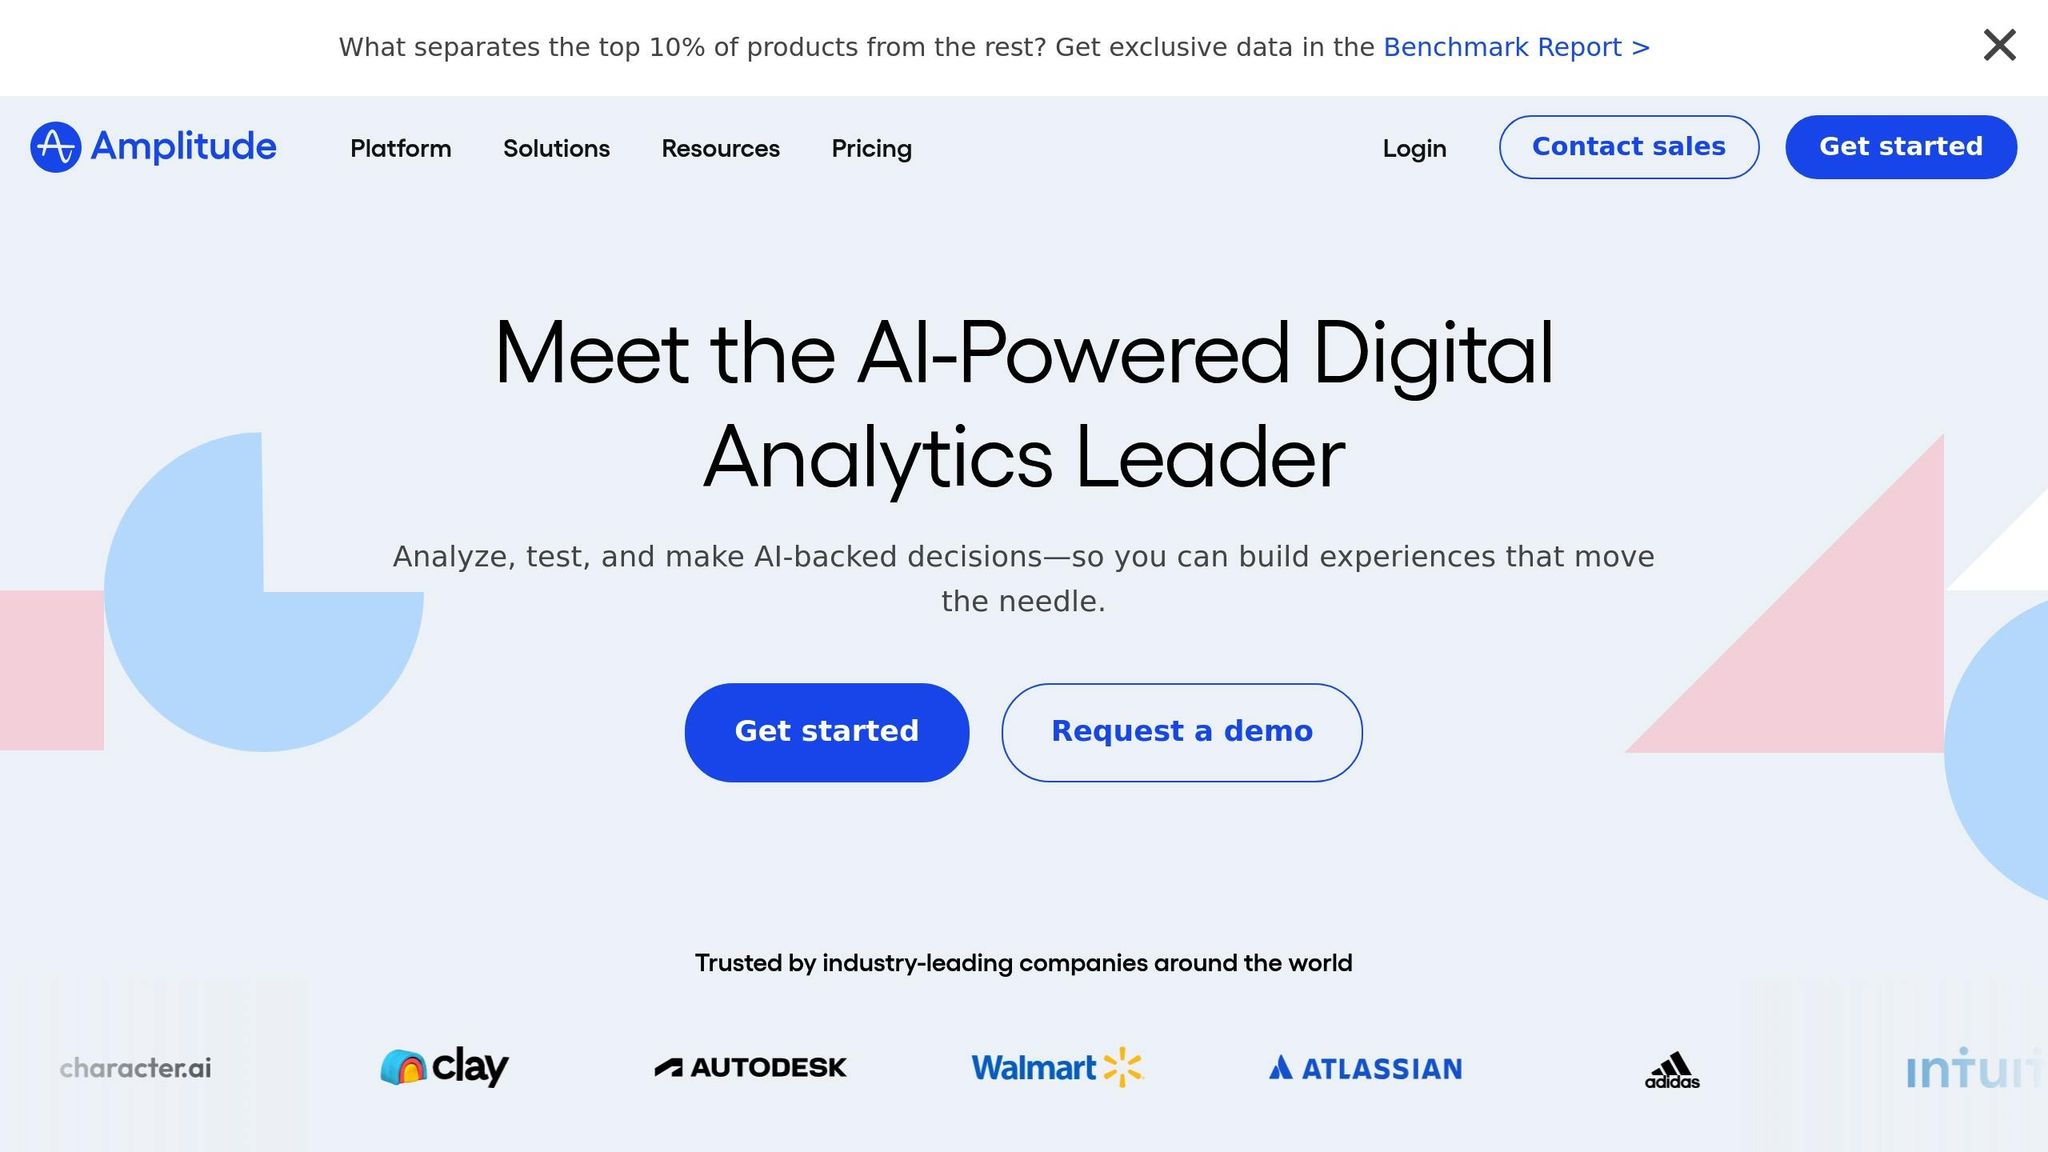The height and width of the screenshot is (1152, 2048).
Task: Click the Clay logo
Action: 444,1067
